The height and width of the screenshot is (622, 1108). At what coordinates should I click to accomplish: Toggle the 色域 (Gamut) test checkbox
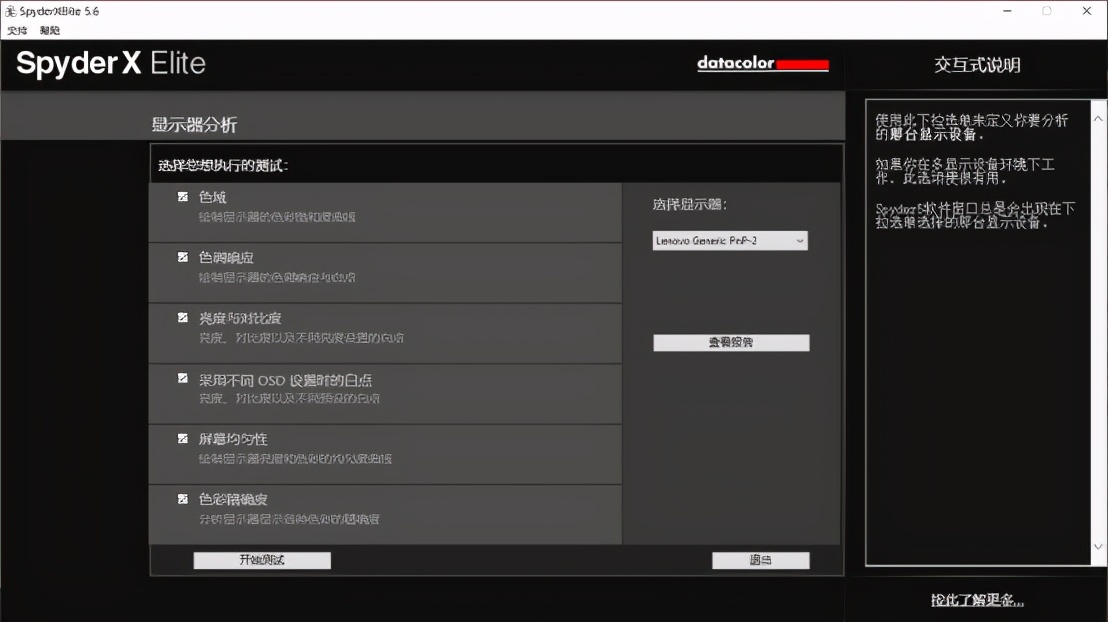(x=183, y=196)
